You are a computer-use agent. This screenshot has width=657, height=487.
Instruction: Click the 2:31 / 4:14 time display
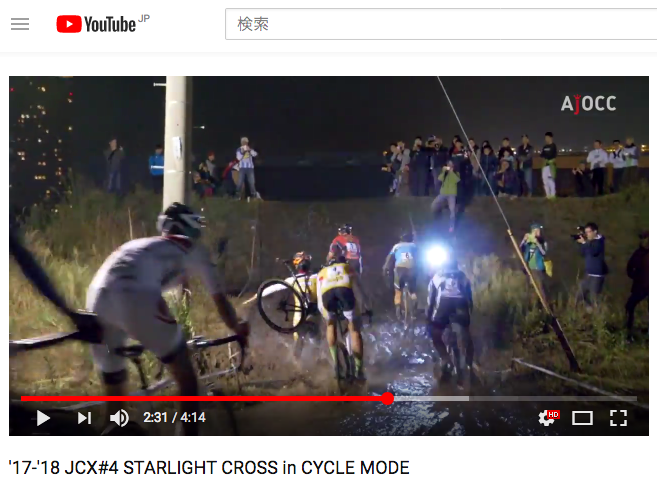pos(174,417)
